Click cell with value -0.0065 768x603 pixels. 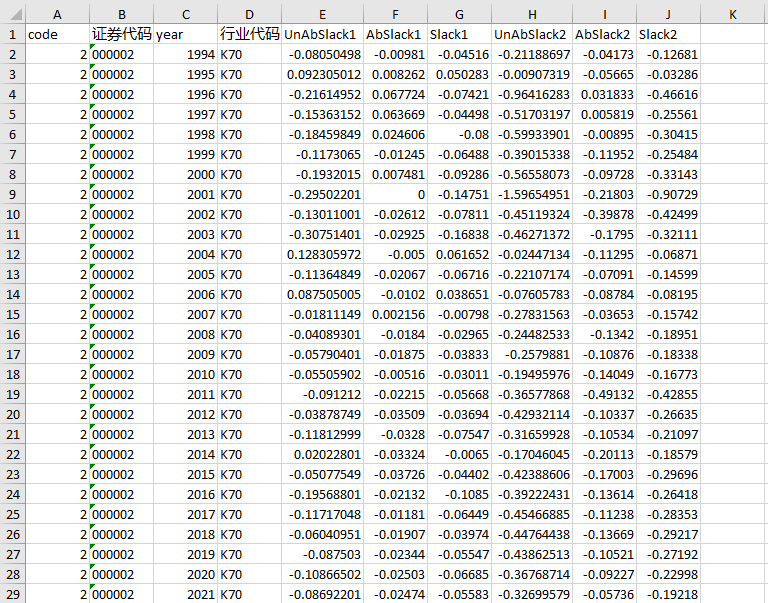(x=459, y=455)
